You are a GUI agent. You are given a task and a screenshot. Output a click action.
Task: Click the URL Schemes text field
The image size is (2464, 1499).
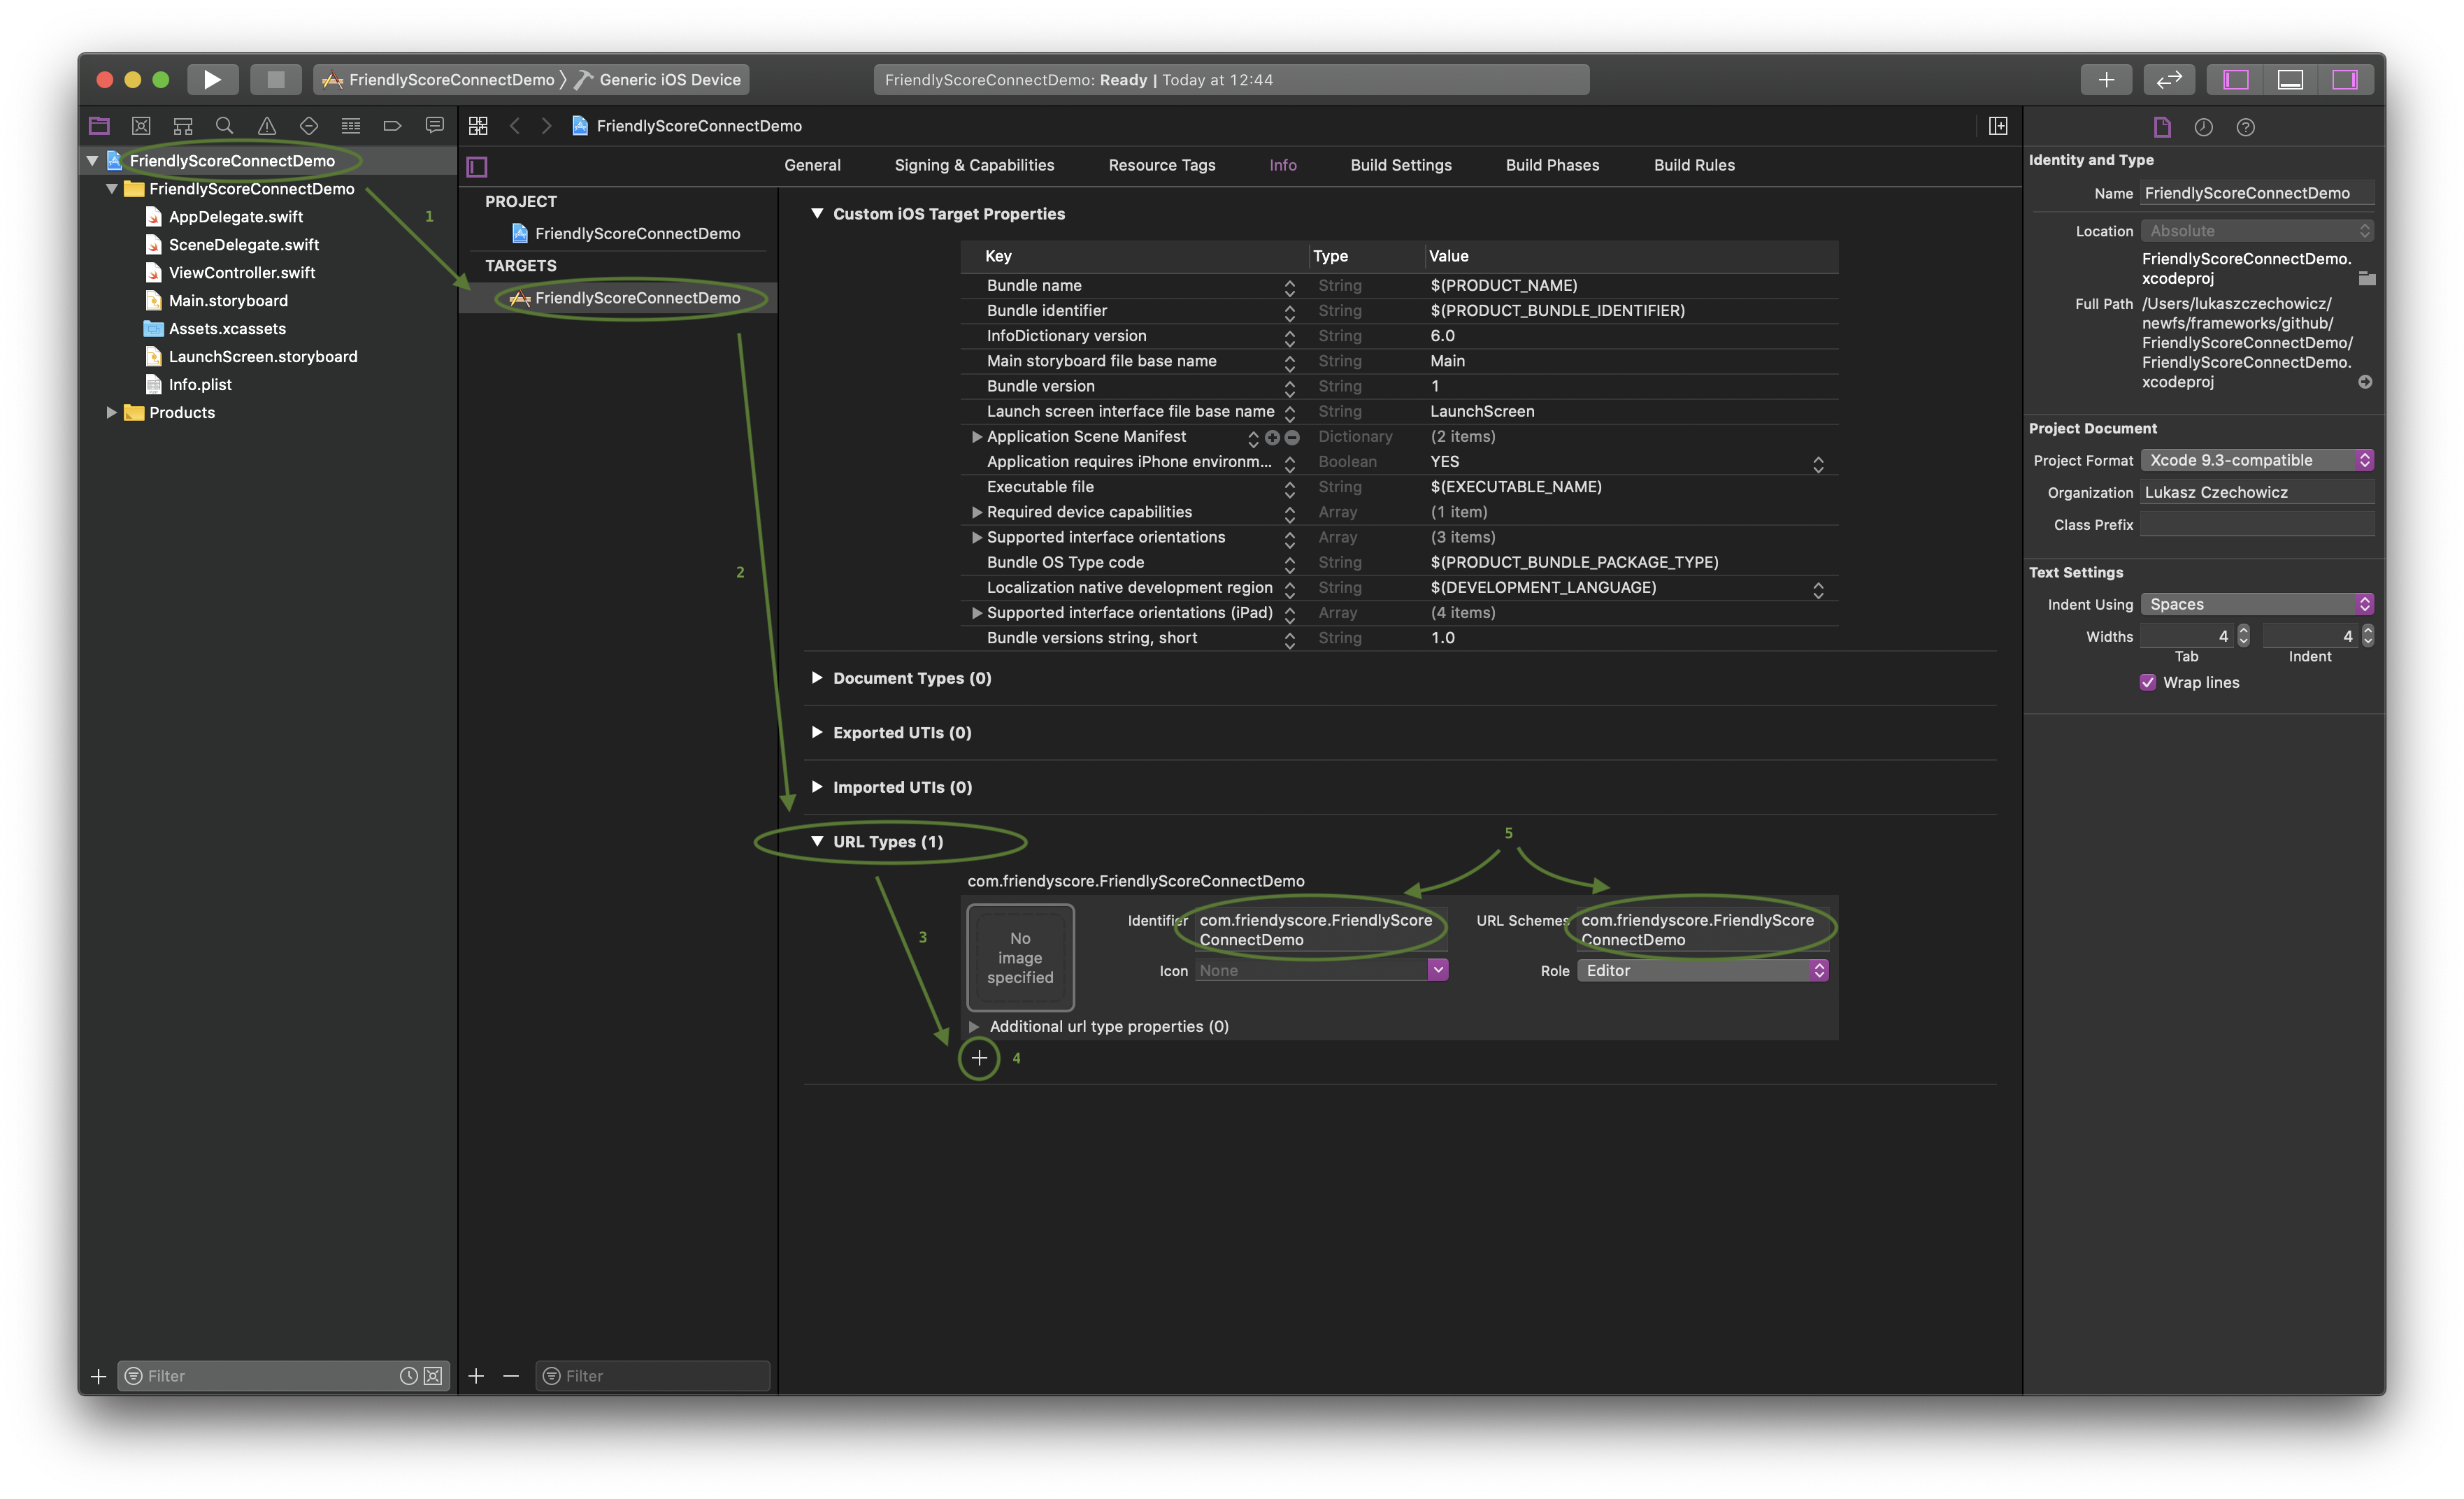[x=1702, y=930]
